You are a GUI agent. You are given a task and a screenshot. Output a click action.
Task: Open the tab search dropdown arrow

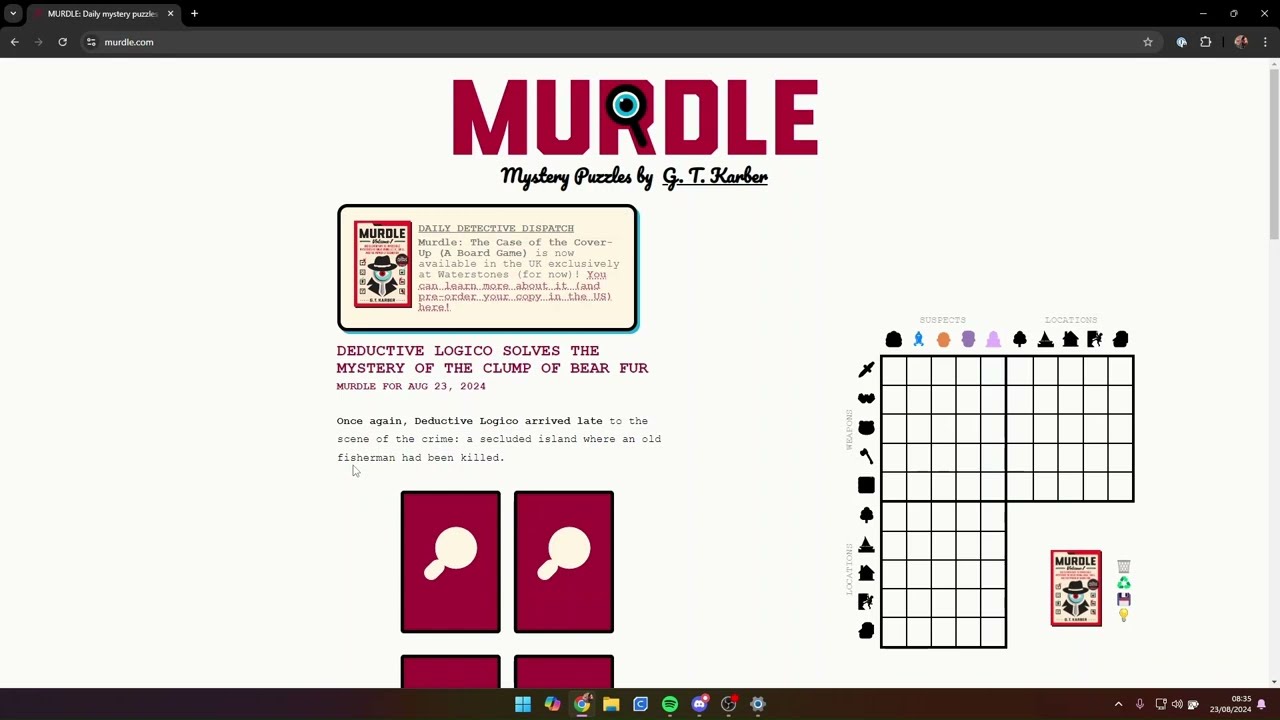[13, 14]
